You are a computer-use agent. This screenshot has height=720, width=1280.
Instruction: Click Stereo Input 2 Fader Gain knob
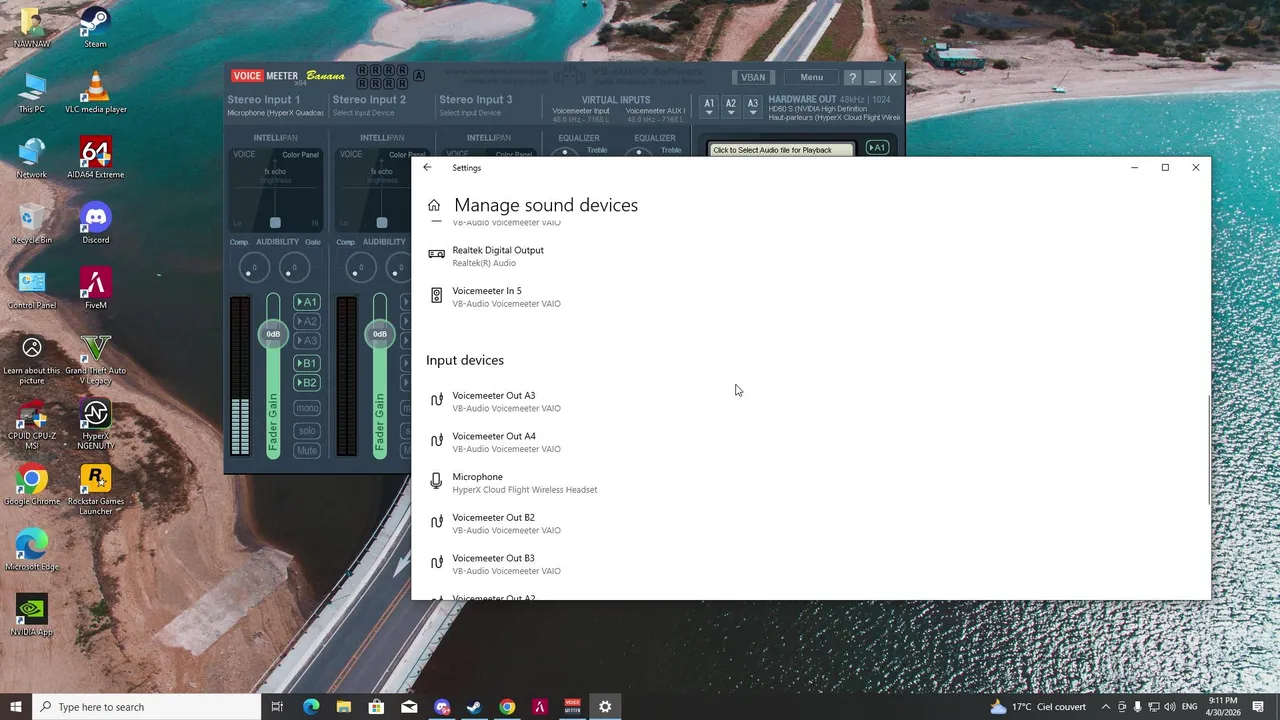pyautogui.click(x=380, y=334)
